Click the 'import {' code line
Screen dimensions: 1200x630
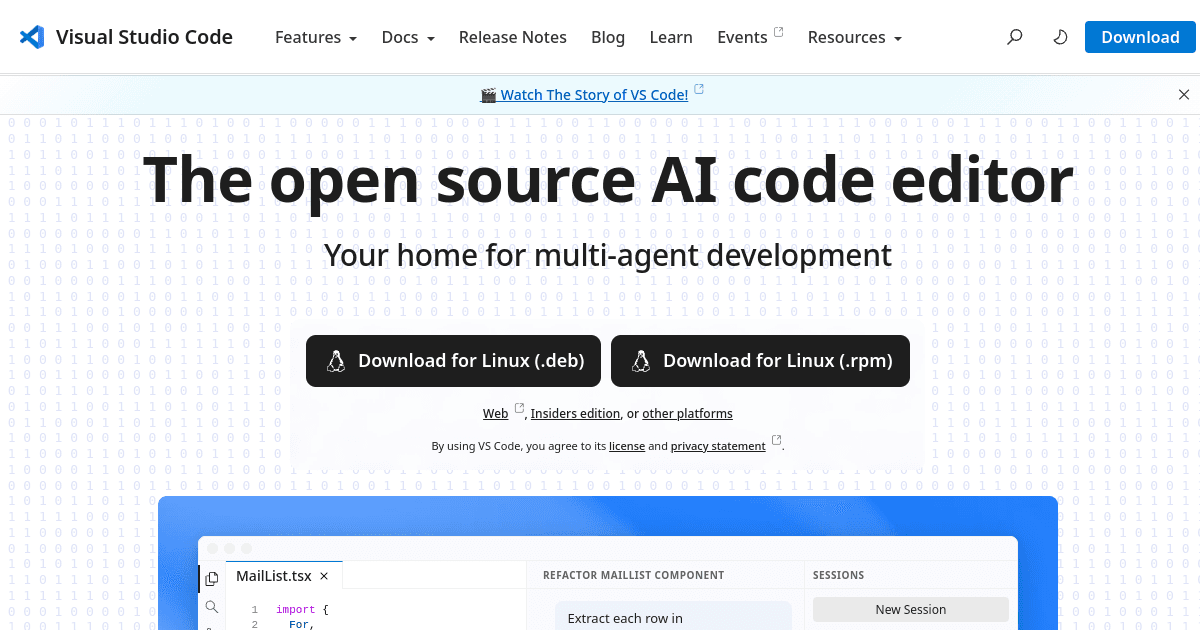302,609
